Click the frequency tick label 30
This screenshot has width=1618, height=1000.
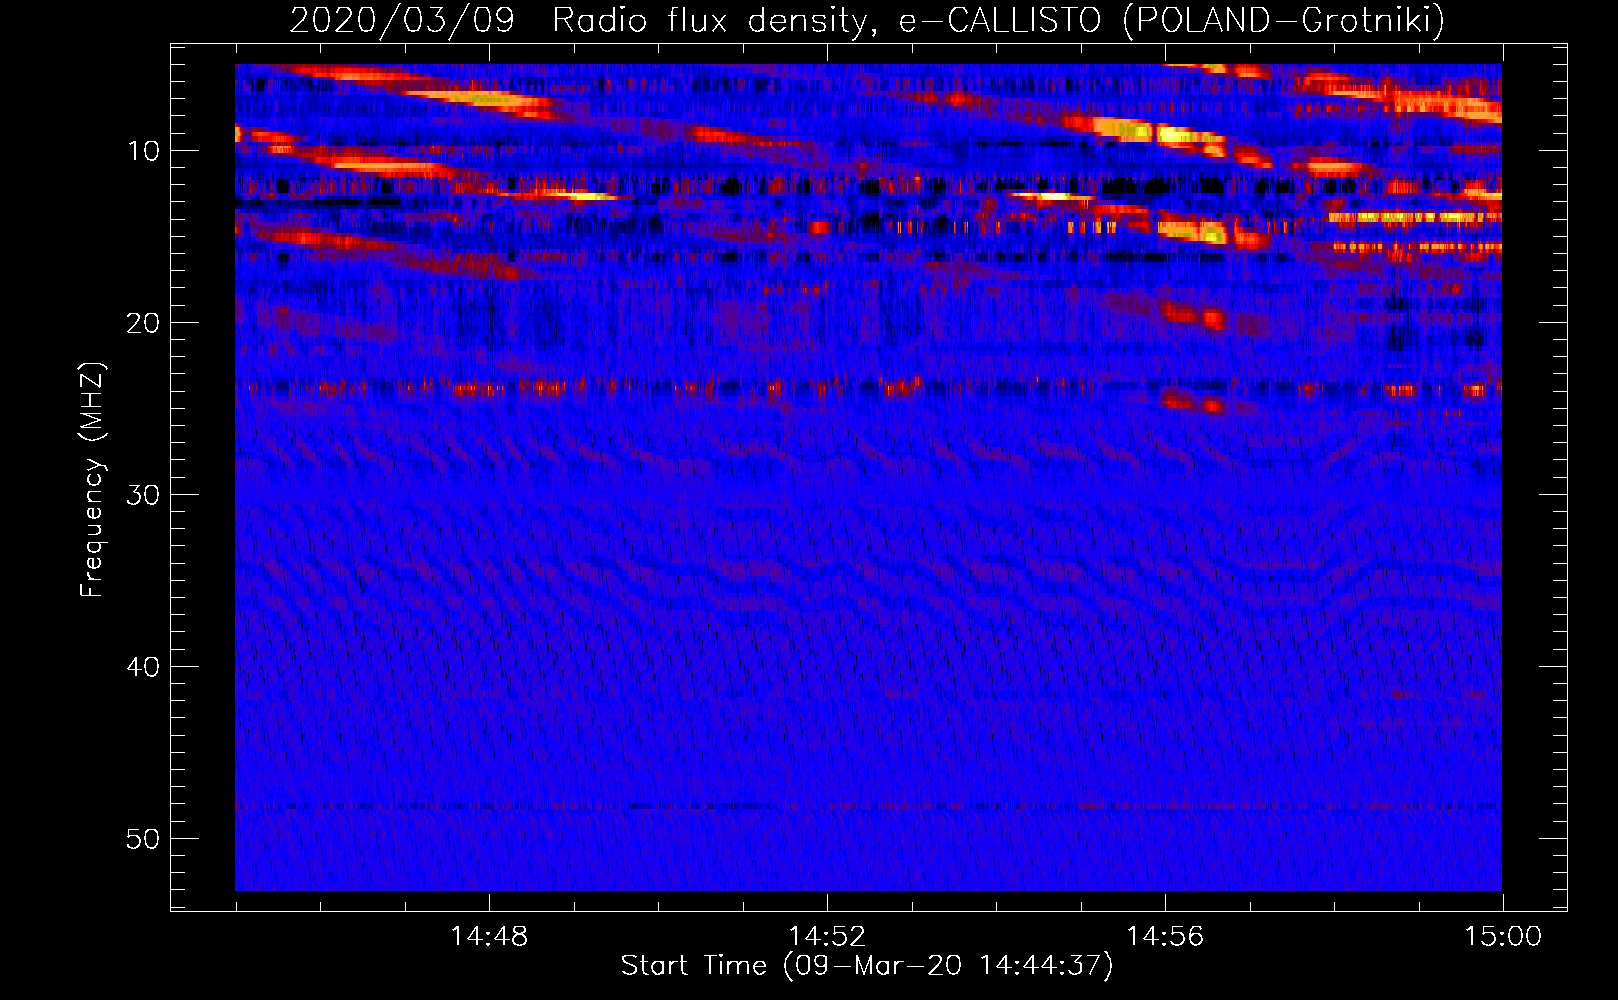[x=144, y=495]
